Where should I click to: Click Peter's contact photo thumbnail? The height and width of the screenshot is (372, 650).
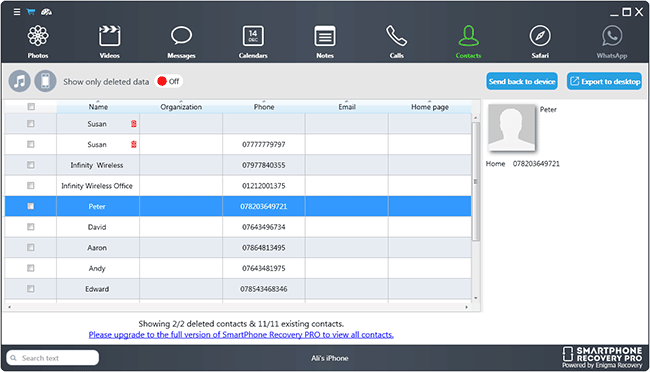tap(512, 127)
